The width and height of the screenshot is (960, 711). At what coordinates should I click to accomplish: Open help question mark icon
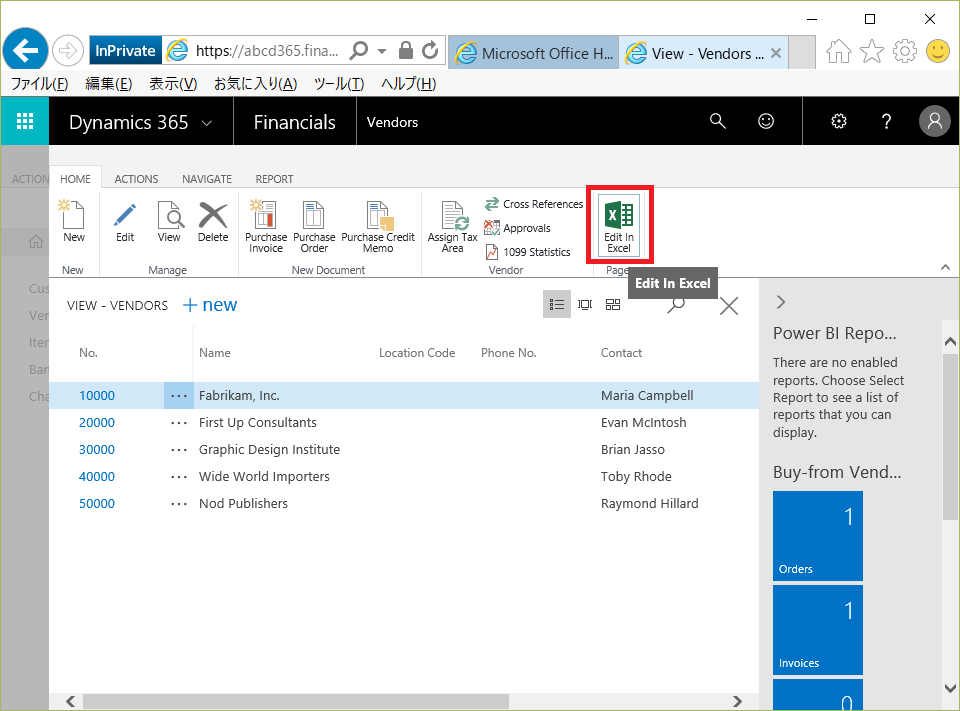[886, 121]
